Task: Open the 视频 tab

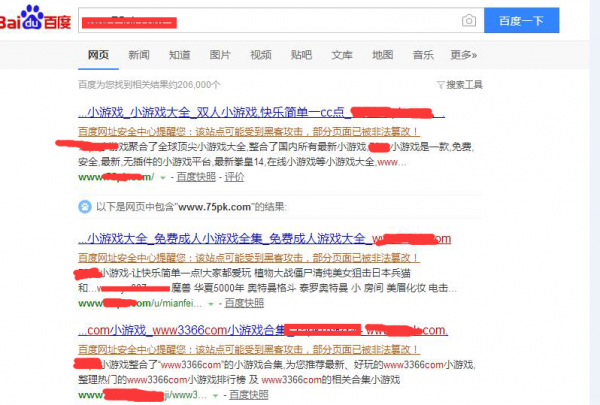Action: tap(261, 55)
